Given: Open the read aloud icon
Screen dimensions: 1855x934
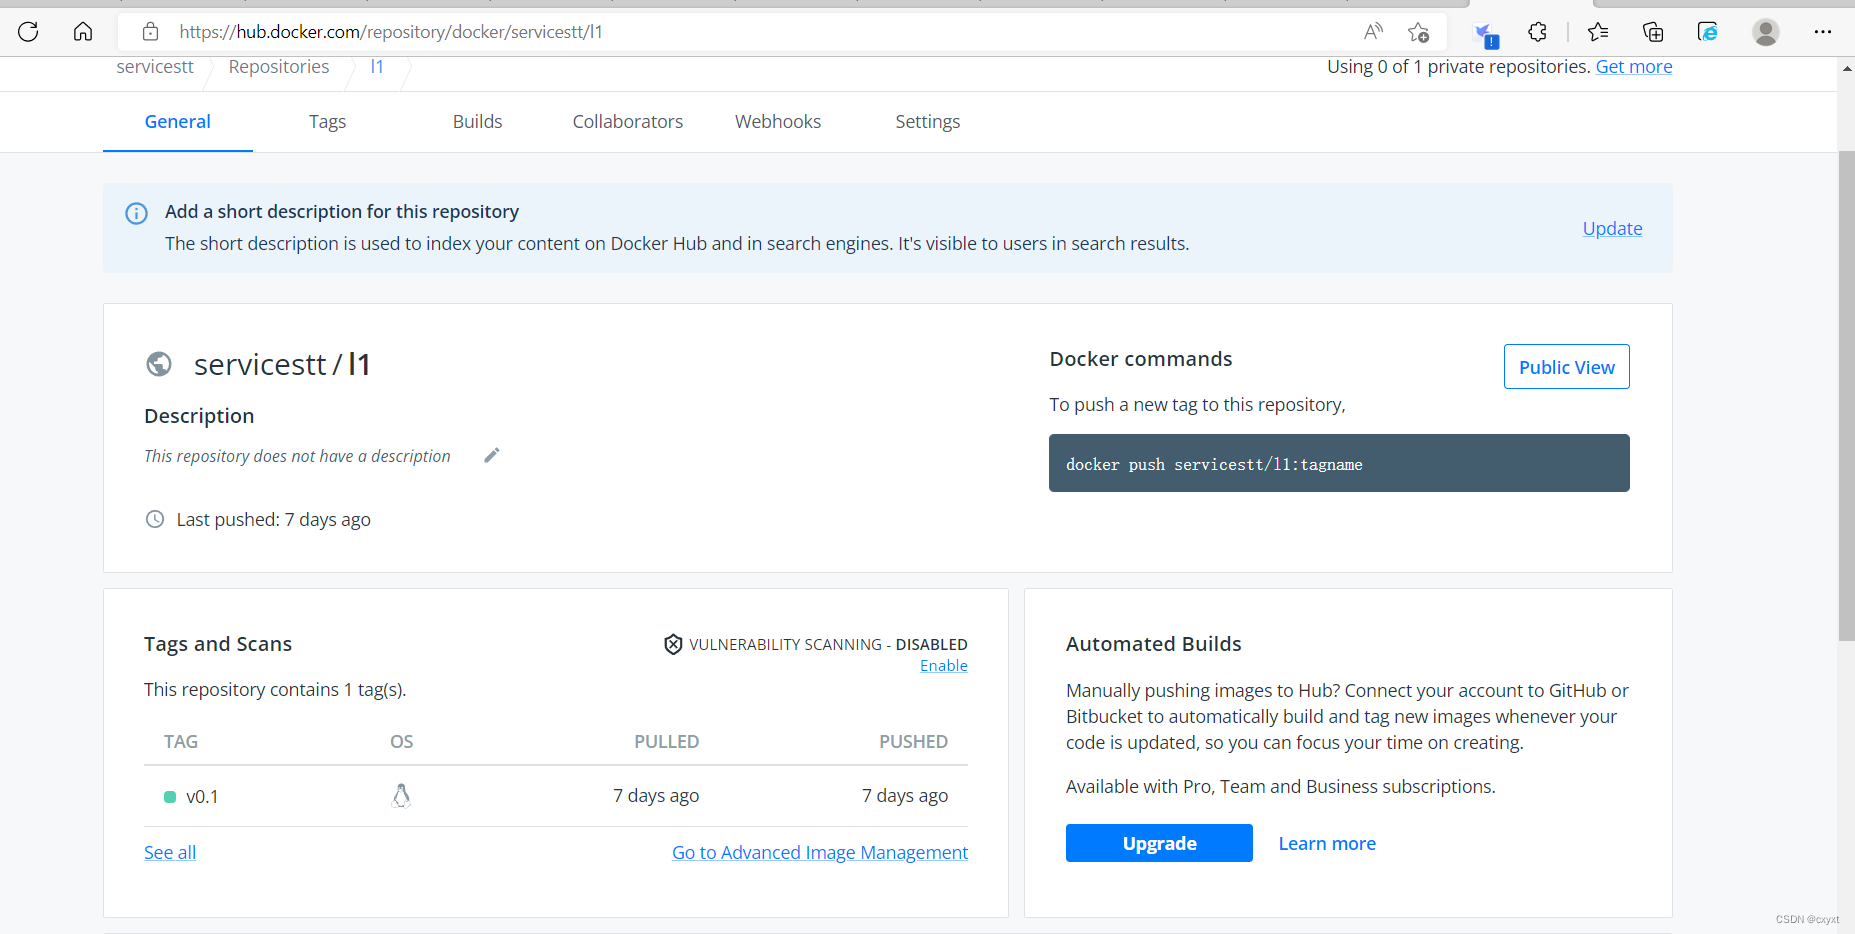Looking at the screenshot, I should 1373,32.
